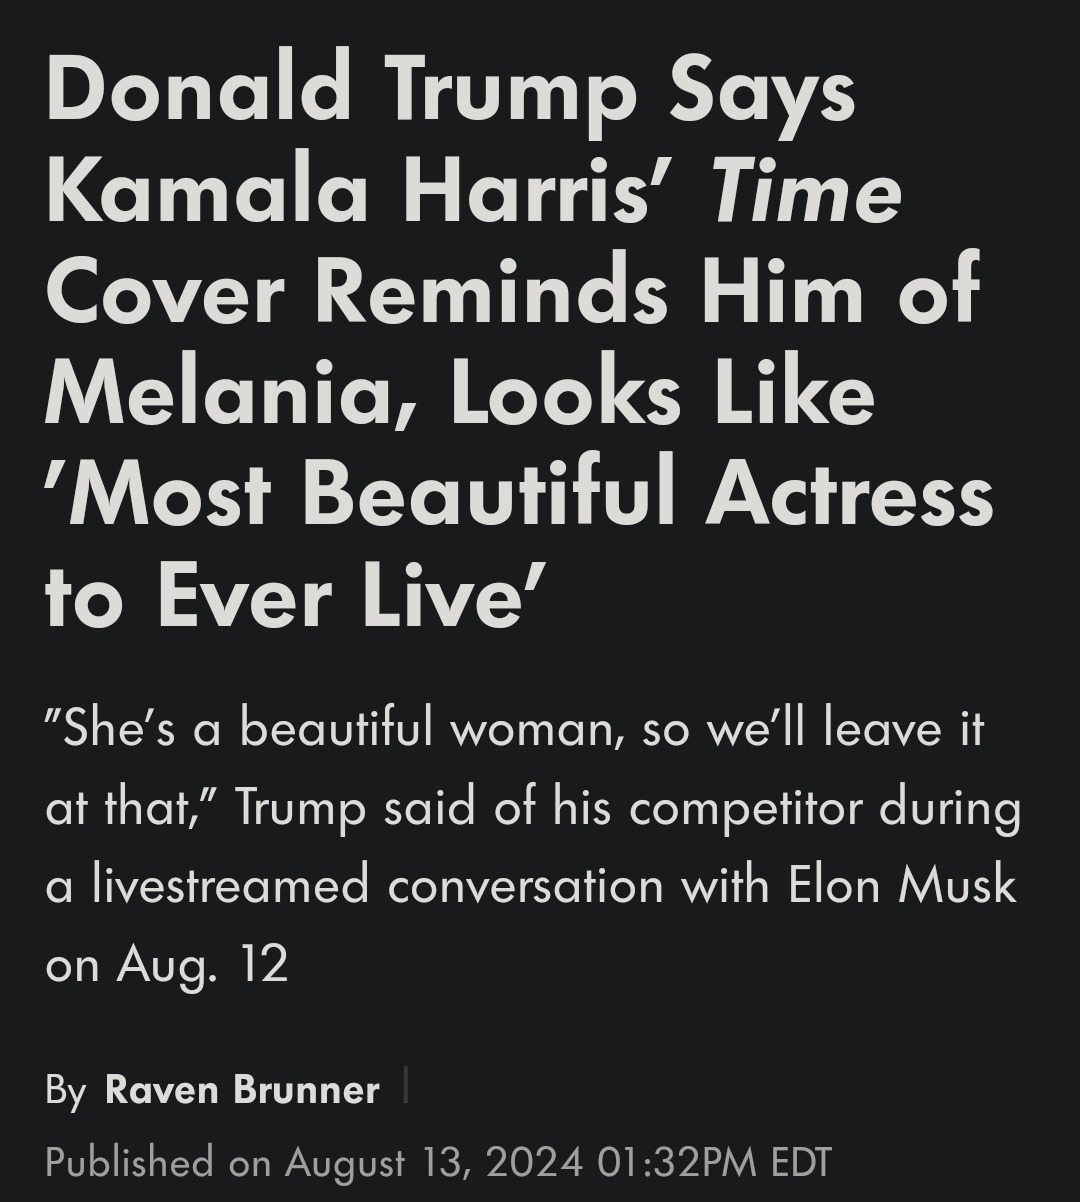1080x1202 pixels.
Task: Click 'Cover Reminds Him of' headline line
Action: (x=513, y=294)
